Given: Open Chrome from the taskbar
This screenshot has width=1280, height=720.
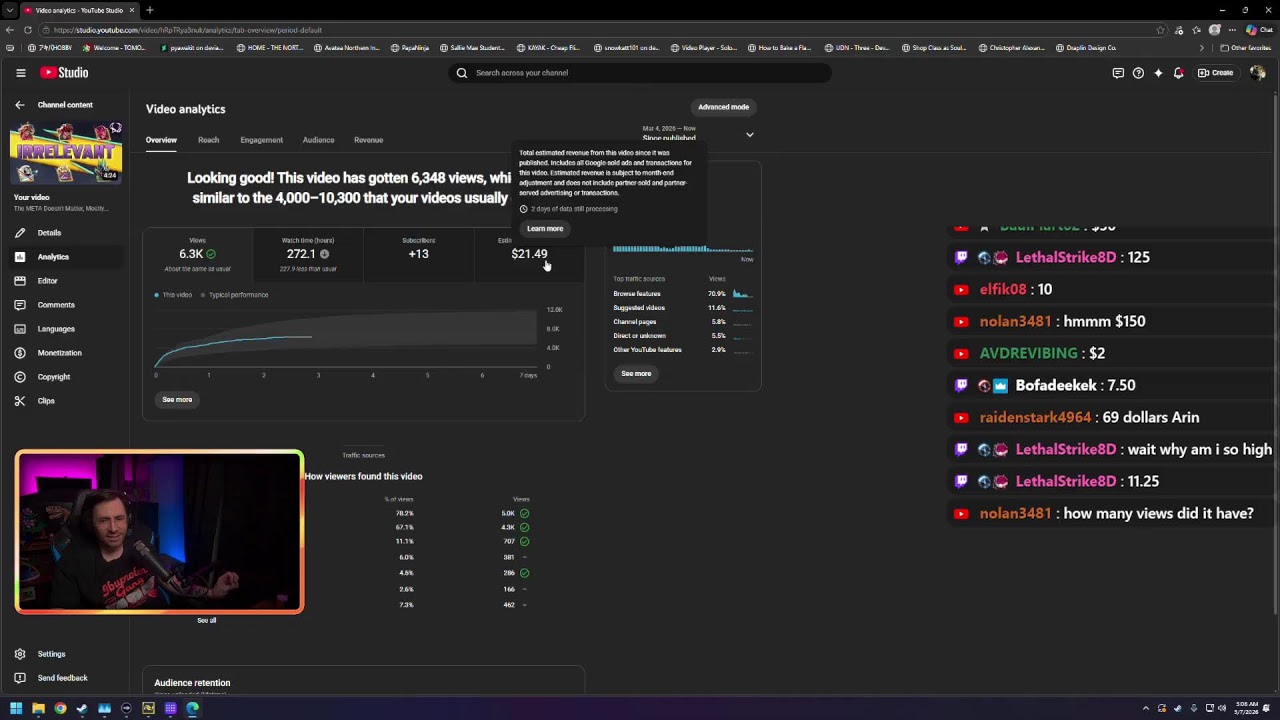Looking at the screenshot, I should point(60,709).
